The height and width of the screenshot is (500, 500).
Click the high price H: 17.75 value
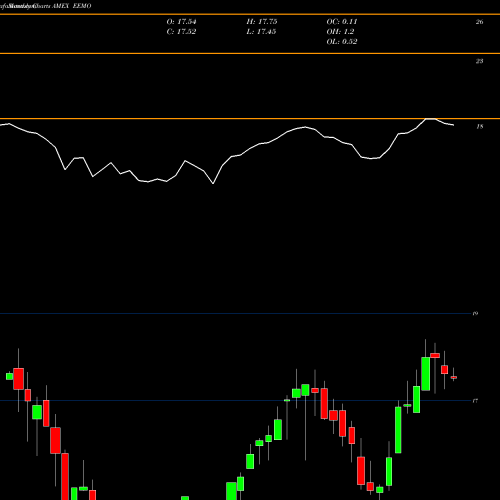262,22
